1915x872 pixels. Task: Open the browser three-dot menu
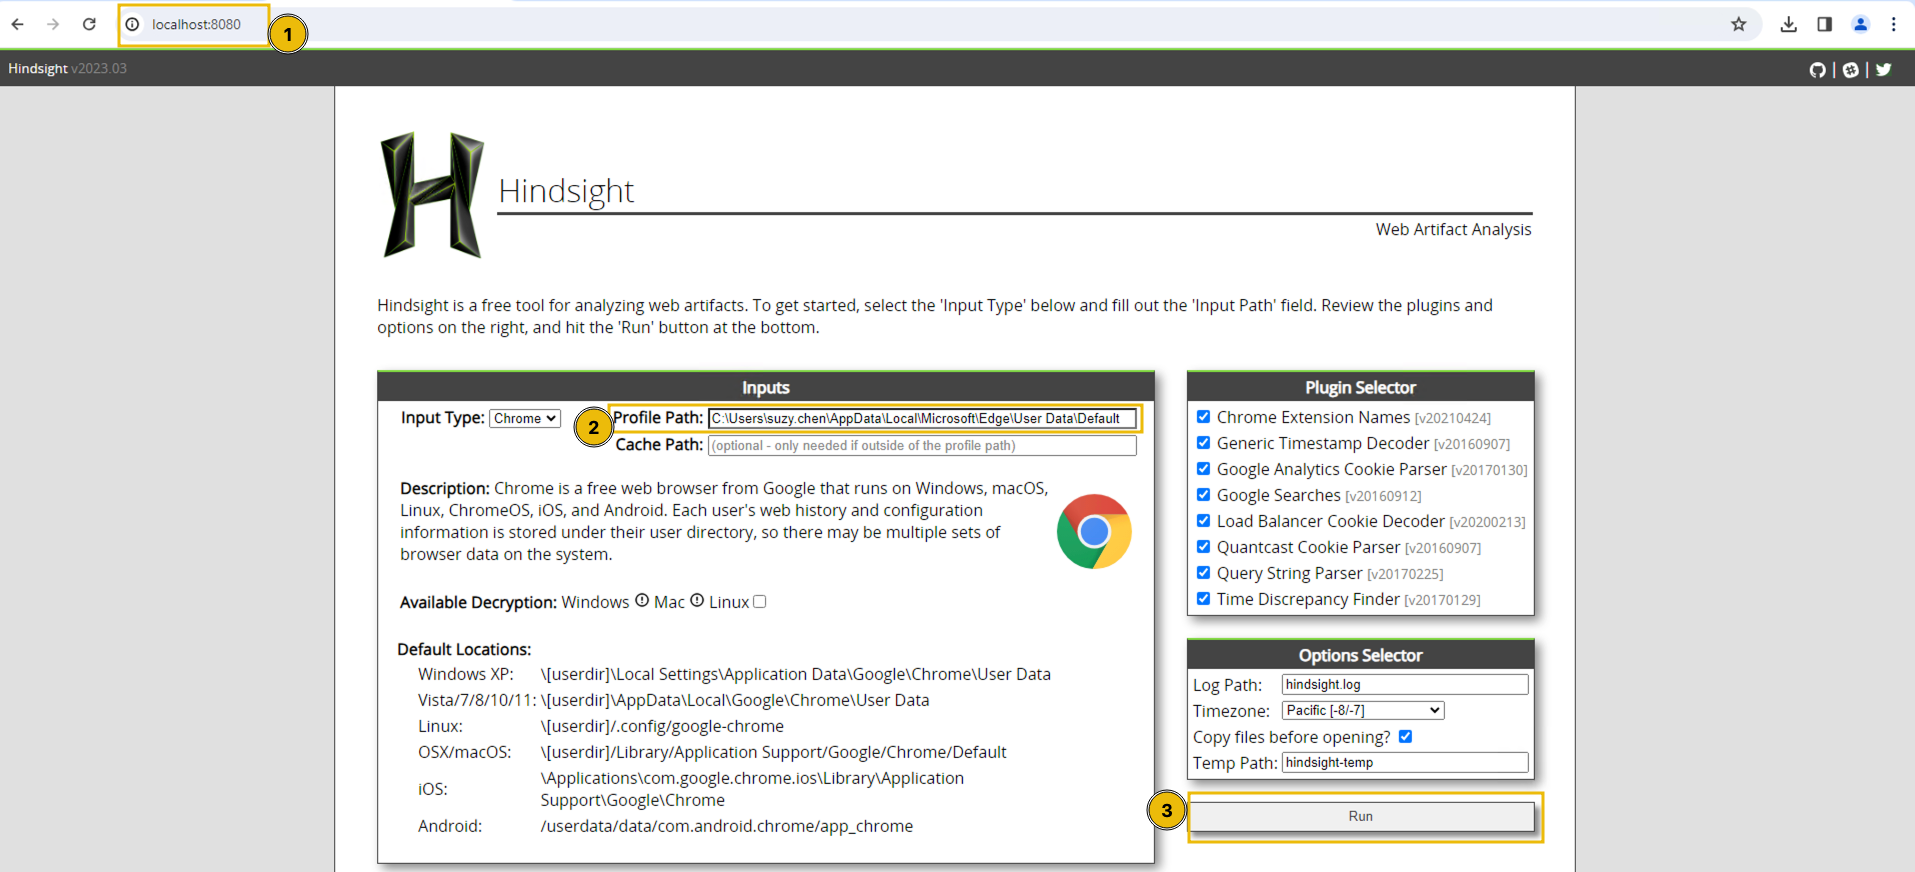click(1893, 24)
